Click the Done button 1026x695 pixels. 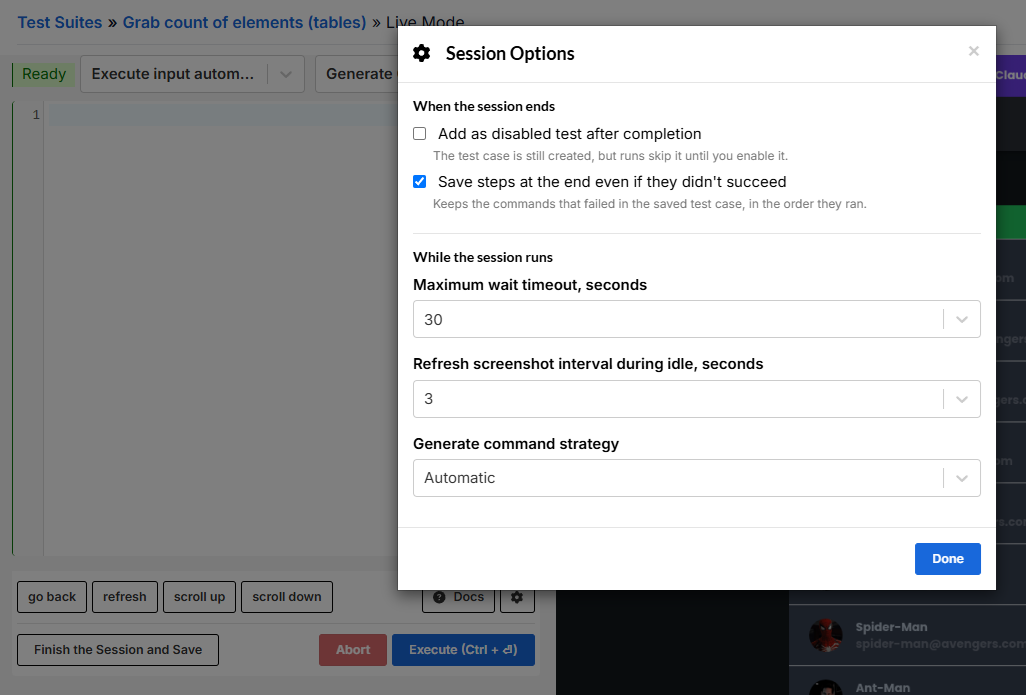point(947,559)
